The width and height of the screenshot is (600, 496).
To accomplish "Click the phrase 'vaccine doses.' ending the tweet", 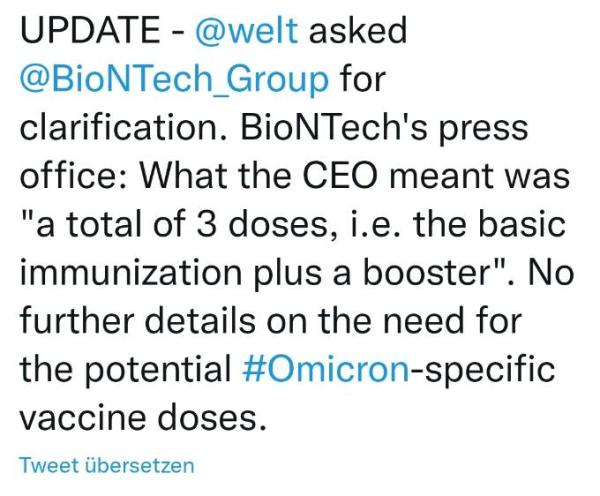I will (x=142, y=418).
